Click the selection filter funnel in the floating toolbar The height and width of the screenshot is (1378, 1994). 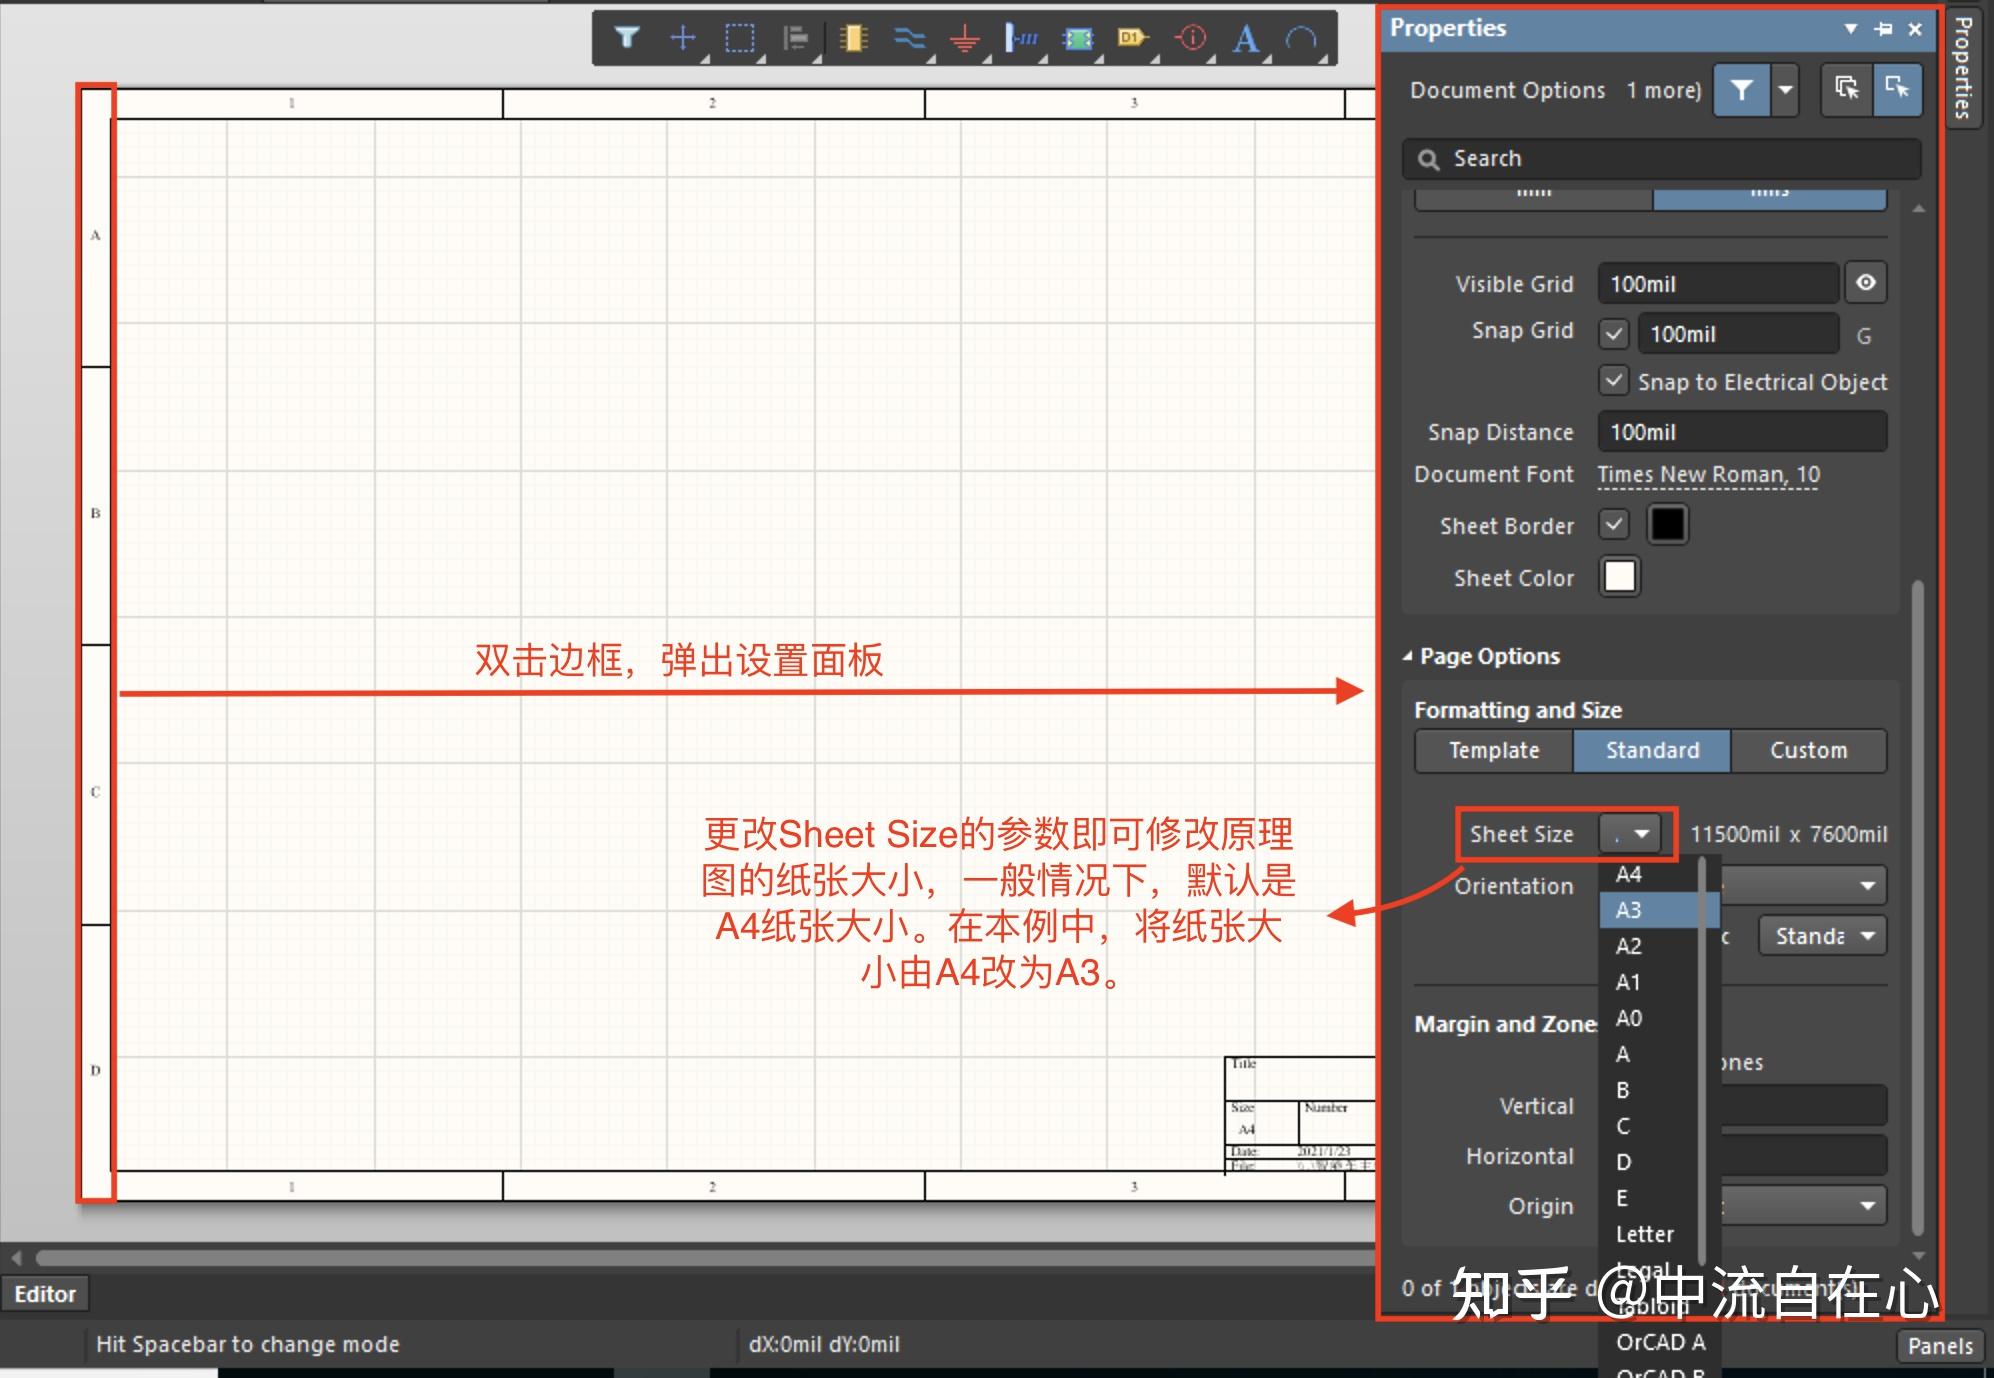click(627, 38)
